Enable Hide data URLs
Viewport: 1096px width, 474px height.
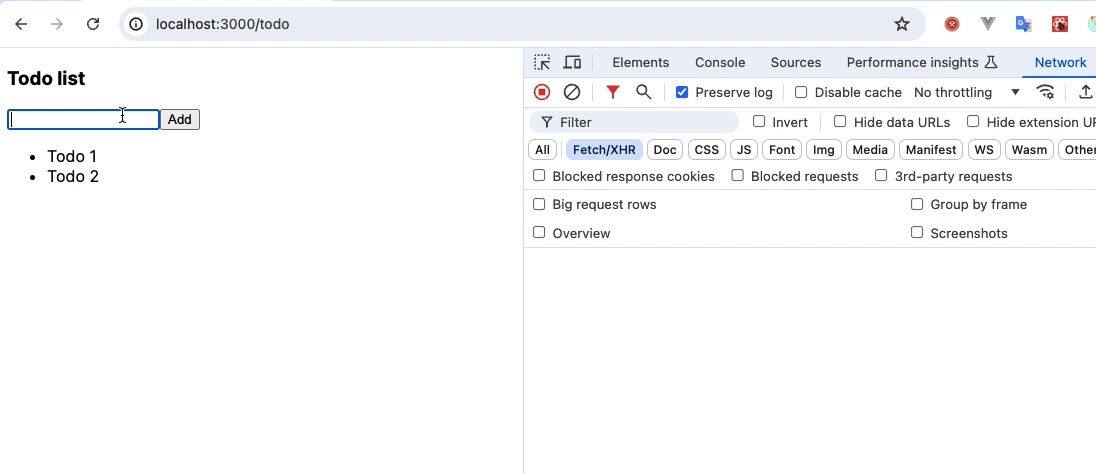pyautogui.click(x=840, y=122)
